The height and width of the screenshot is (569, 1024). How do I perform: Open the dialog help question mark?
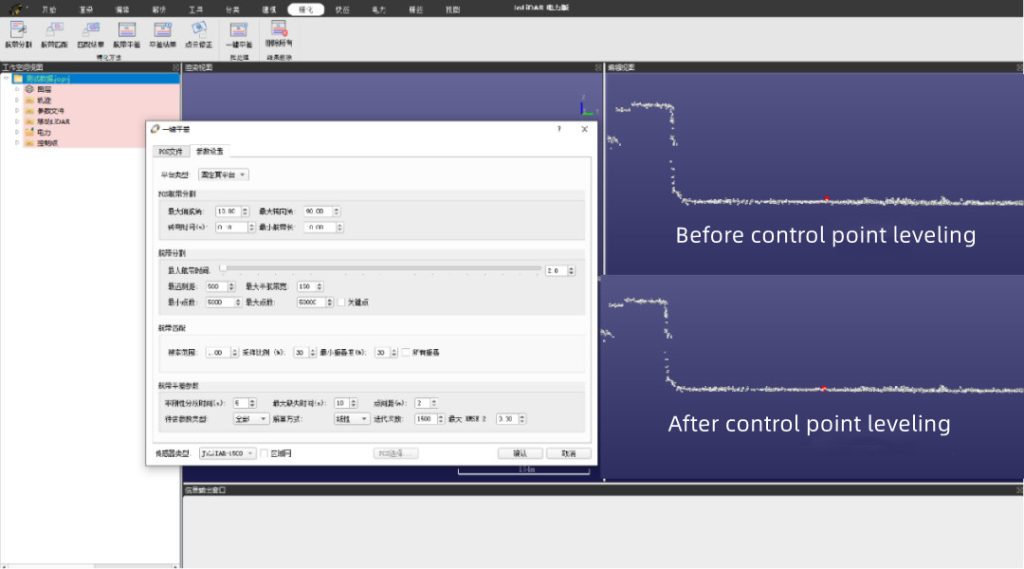tap(559, 129)
